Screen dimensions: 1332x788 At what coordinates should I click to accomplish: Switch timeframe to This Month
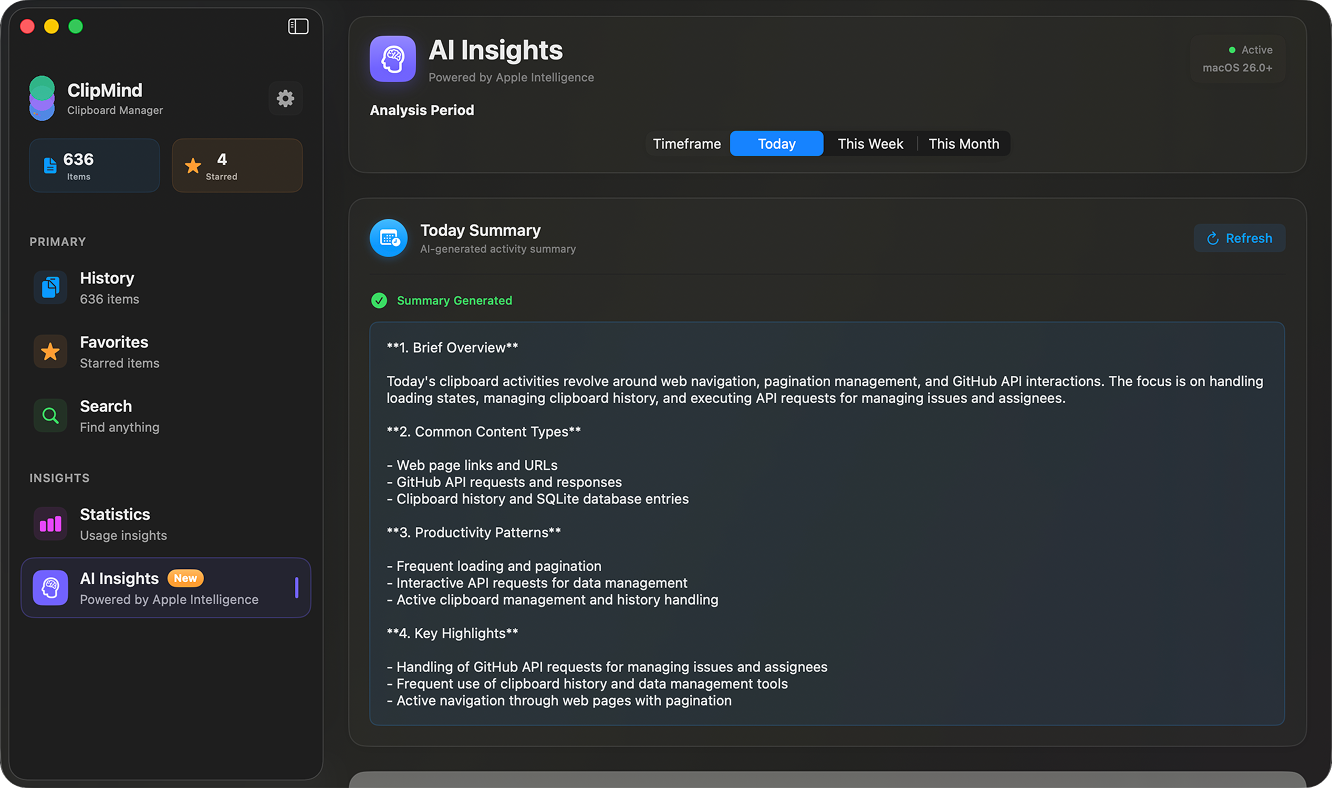tap(963, 143)
